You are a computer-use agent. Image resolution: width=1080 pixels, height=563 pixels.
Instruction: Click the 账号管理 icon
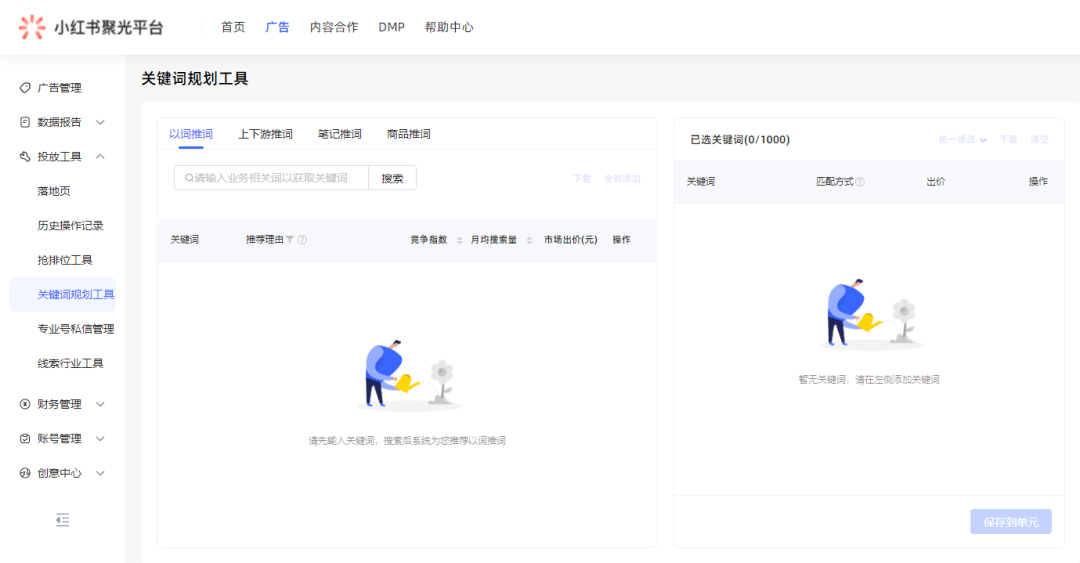tap(25, 438)
